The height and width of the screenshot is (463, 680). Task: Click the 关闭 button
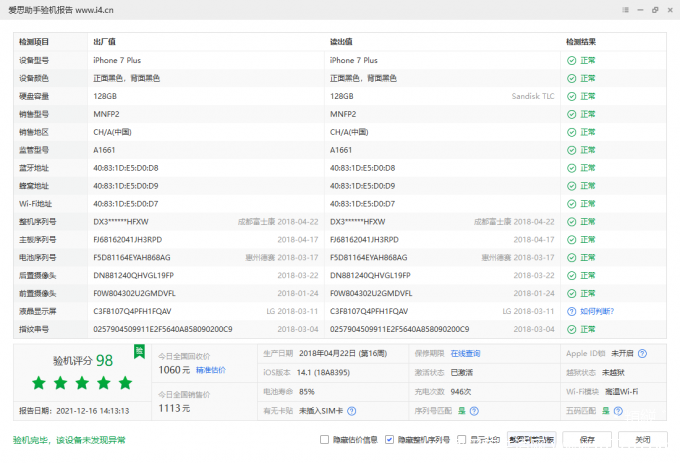click(x=643, y=440)
